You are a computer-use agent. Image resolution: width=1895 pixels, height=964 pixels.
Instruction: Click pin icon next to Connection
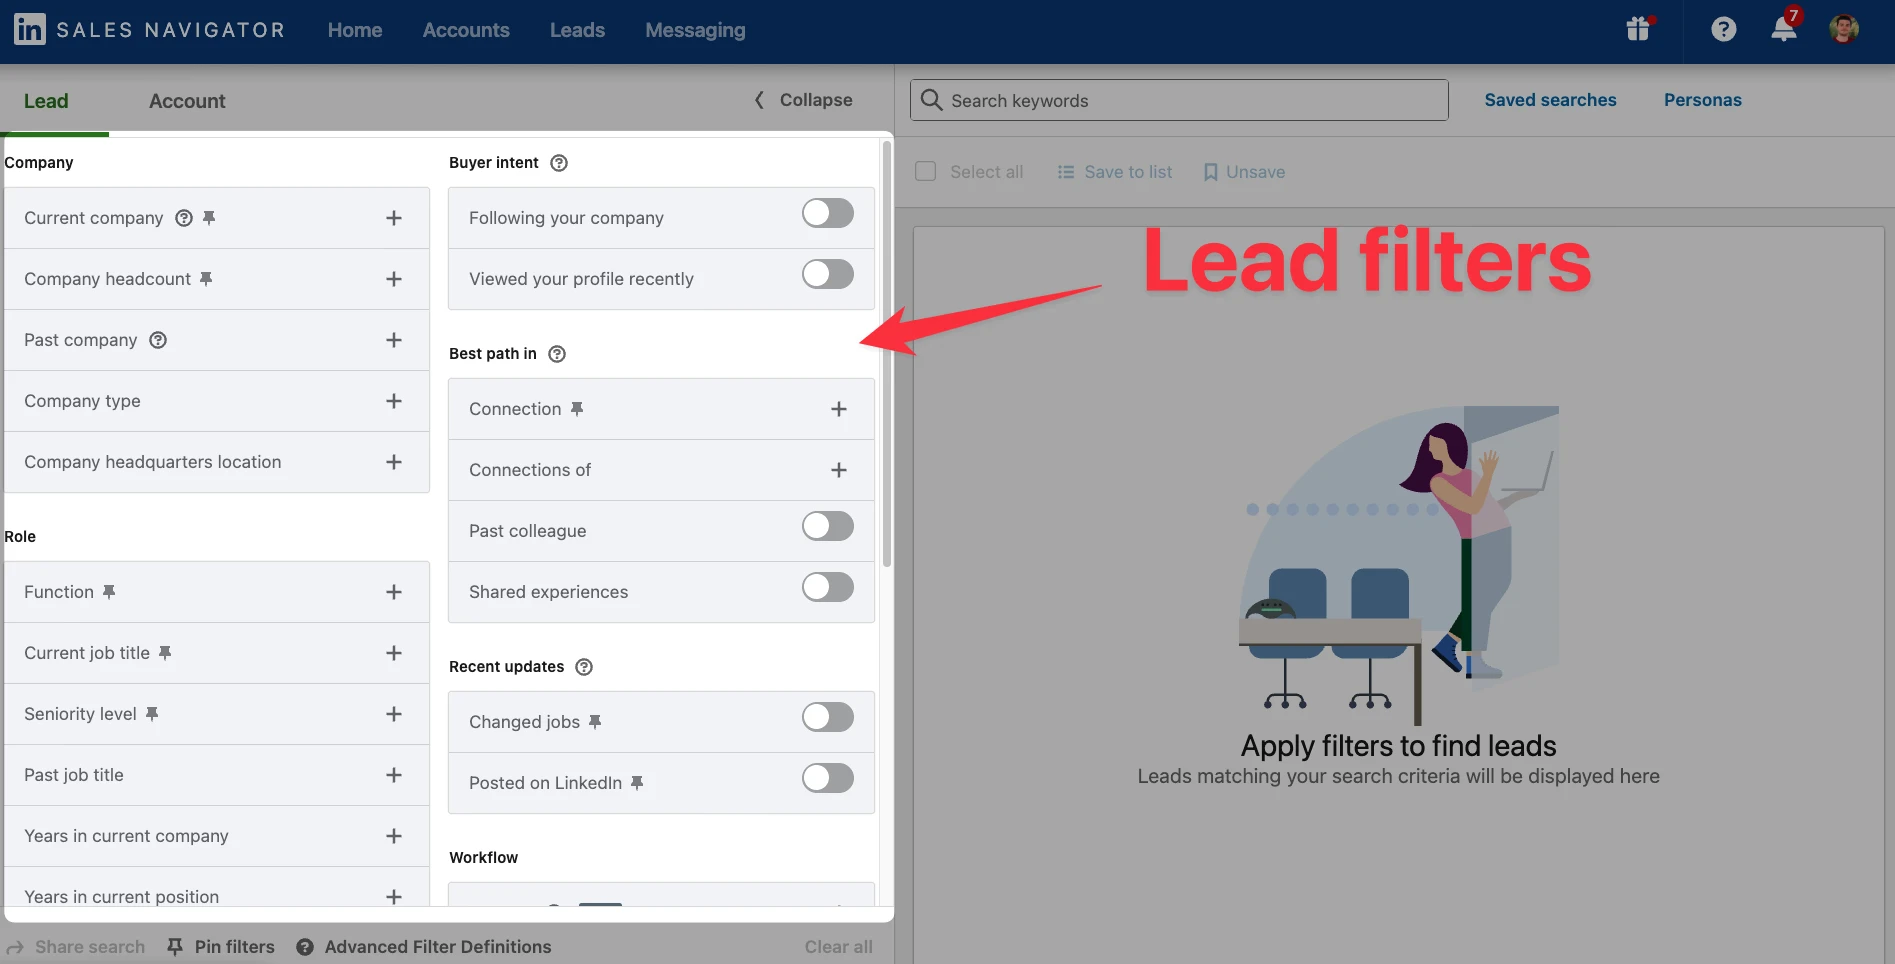577,409
